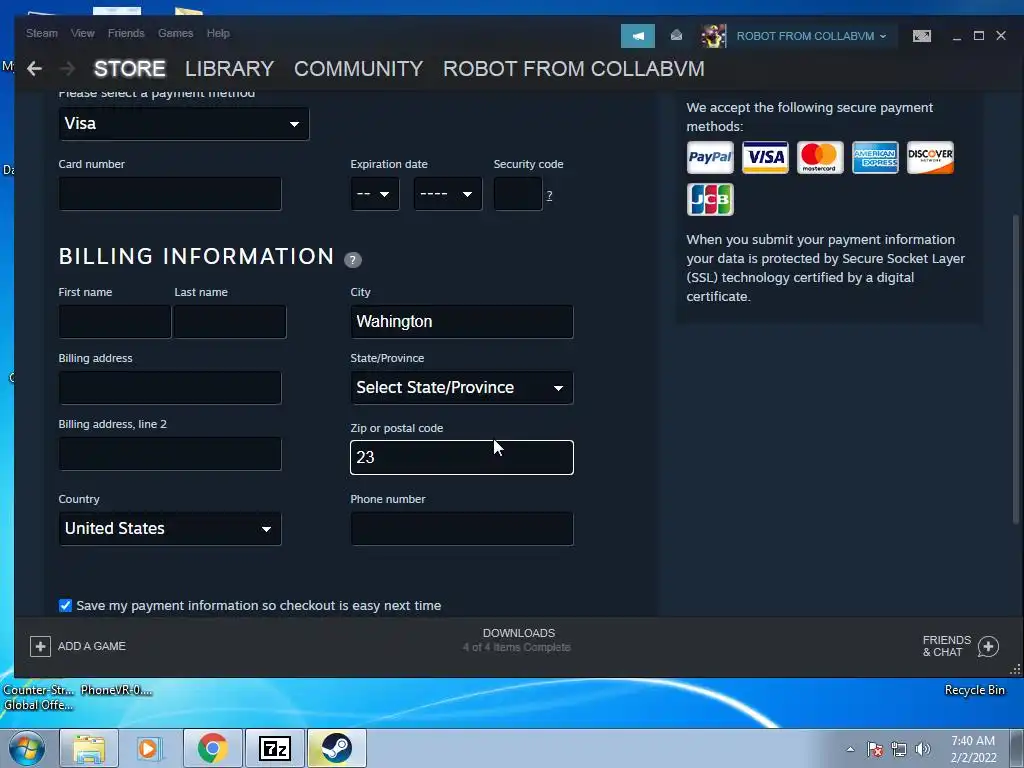Open the Steam announcements megaphone icon
This screenshot has width=1024, height=768.
click(x=638, y=36)
